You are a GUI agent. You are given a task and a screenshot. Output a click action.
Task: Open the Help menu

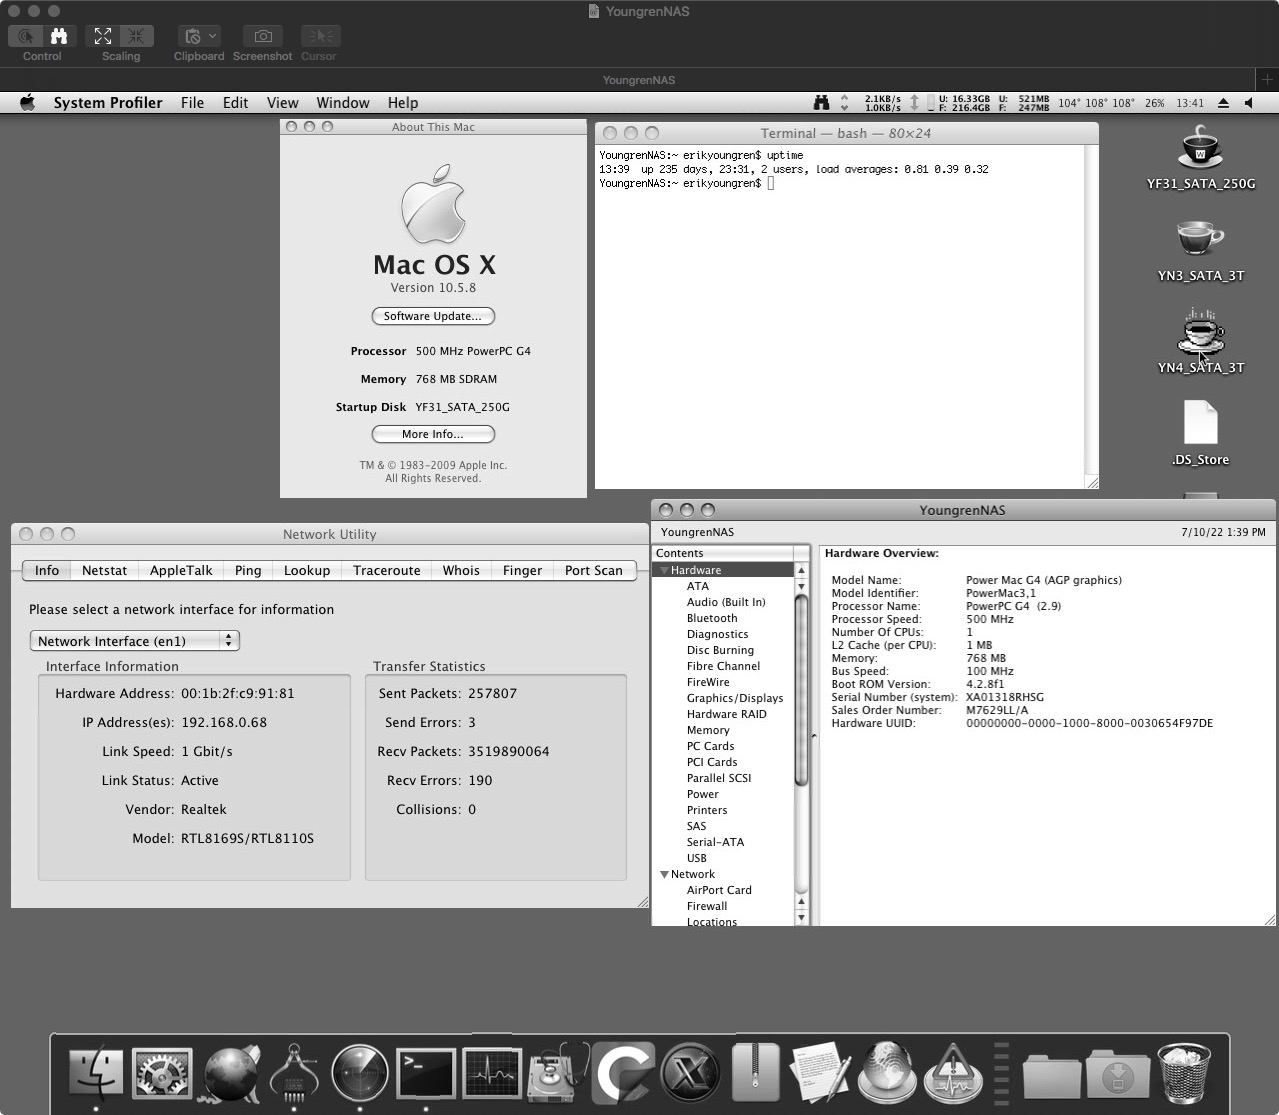coord(403,103)
